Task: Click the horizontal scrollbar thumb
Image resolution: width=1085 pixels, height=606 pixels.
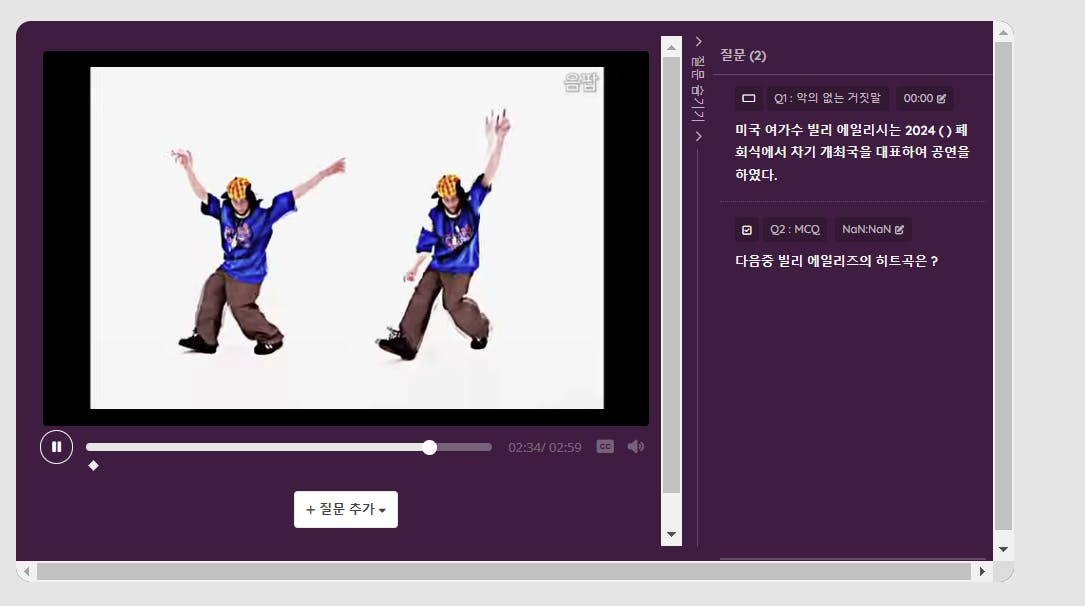Action: tap(504, 571)
